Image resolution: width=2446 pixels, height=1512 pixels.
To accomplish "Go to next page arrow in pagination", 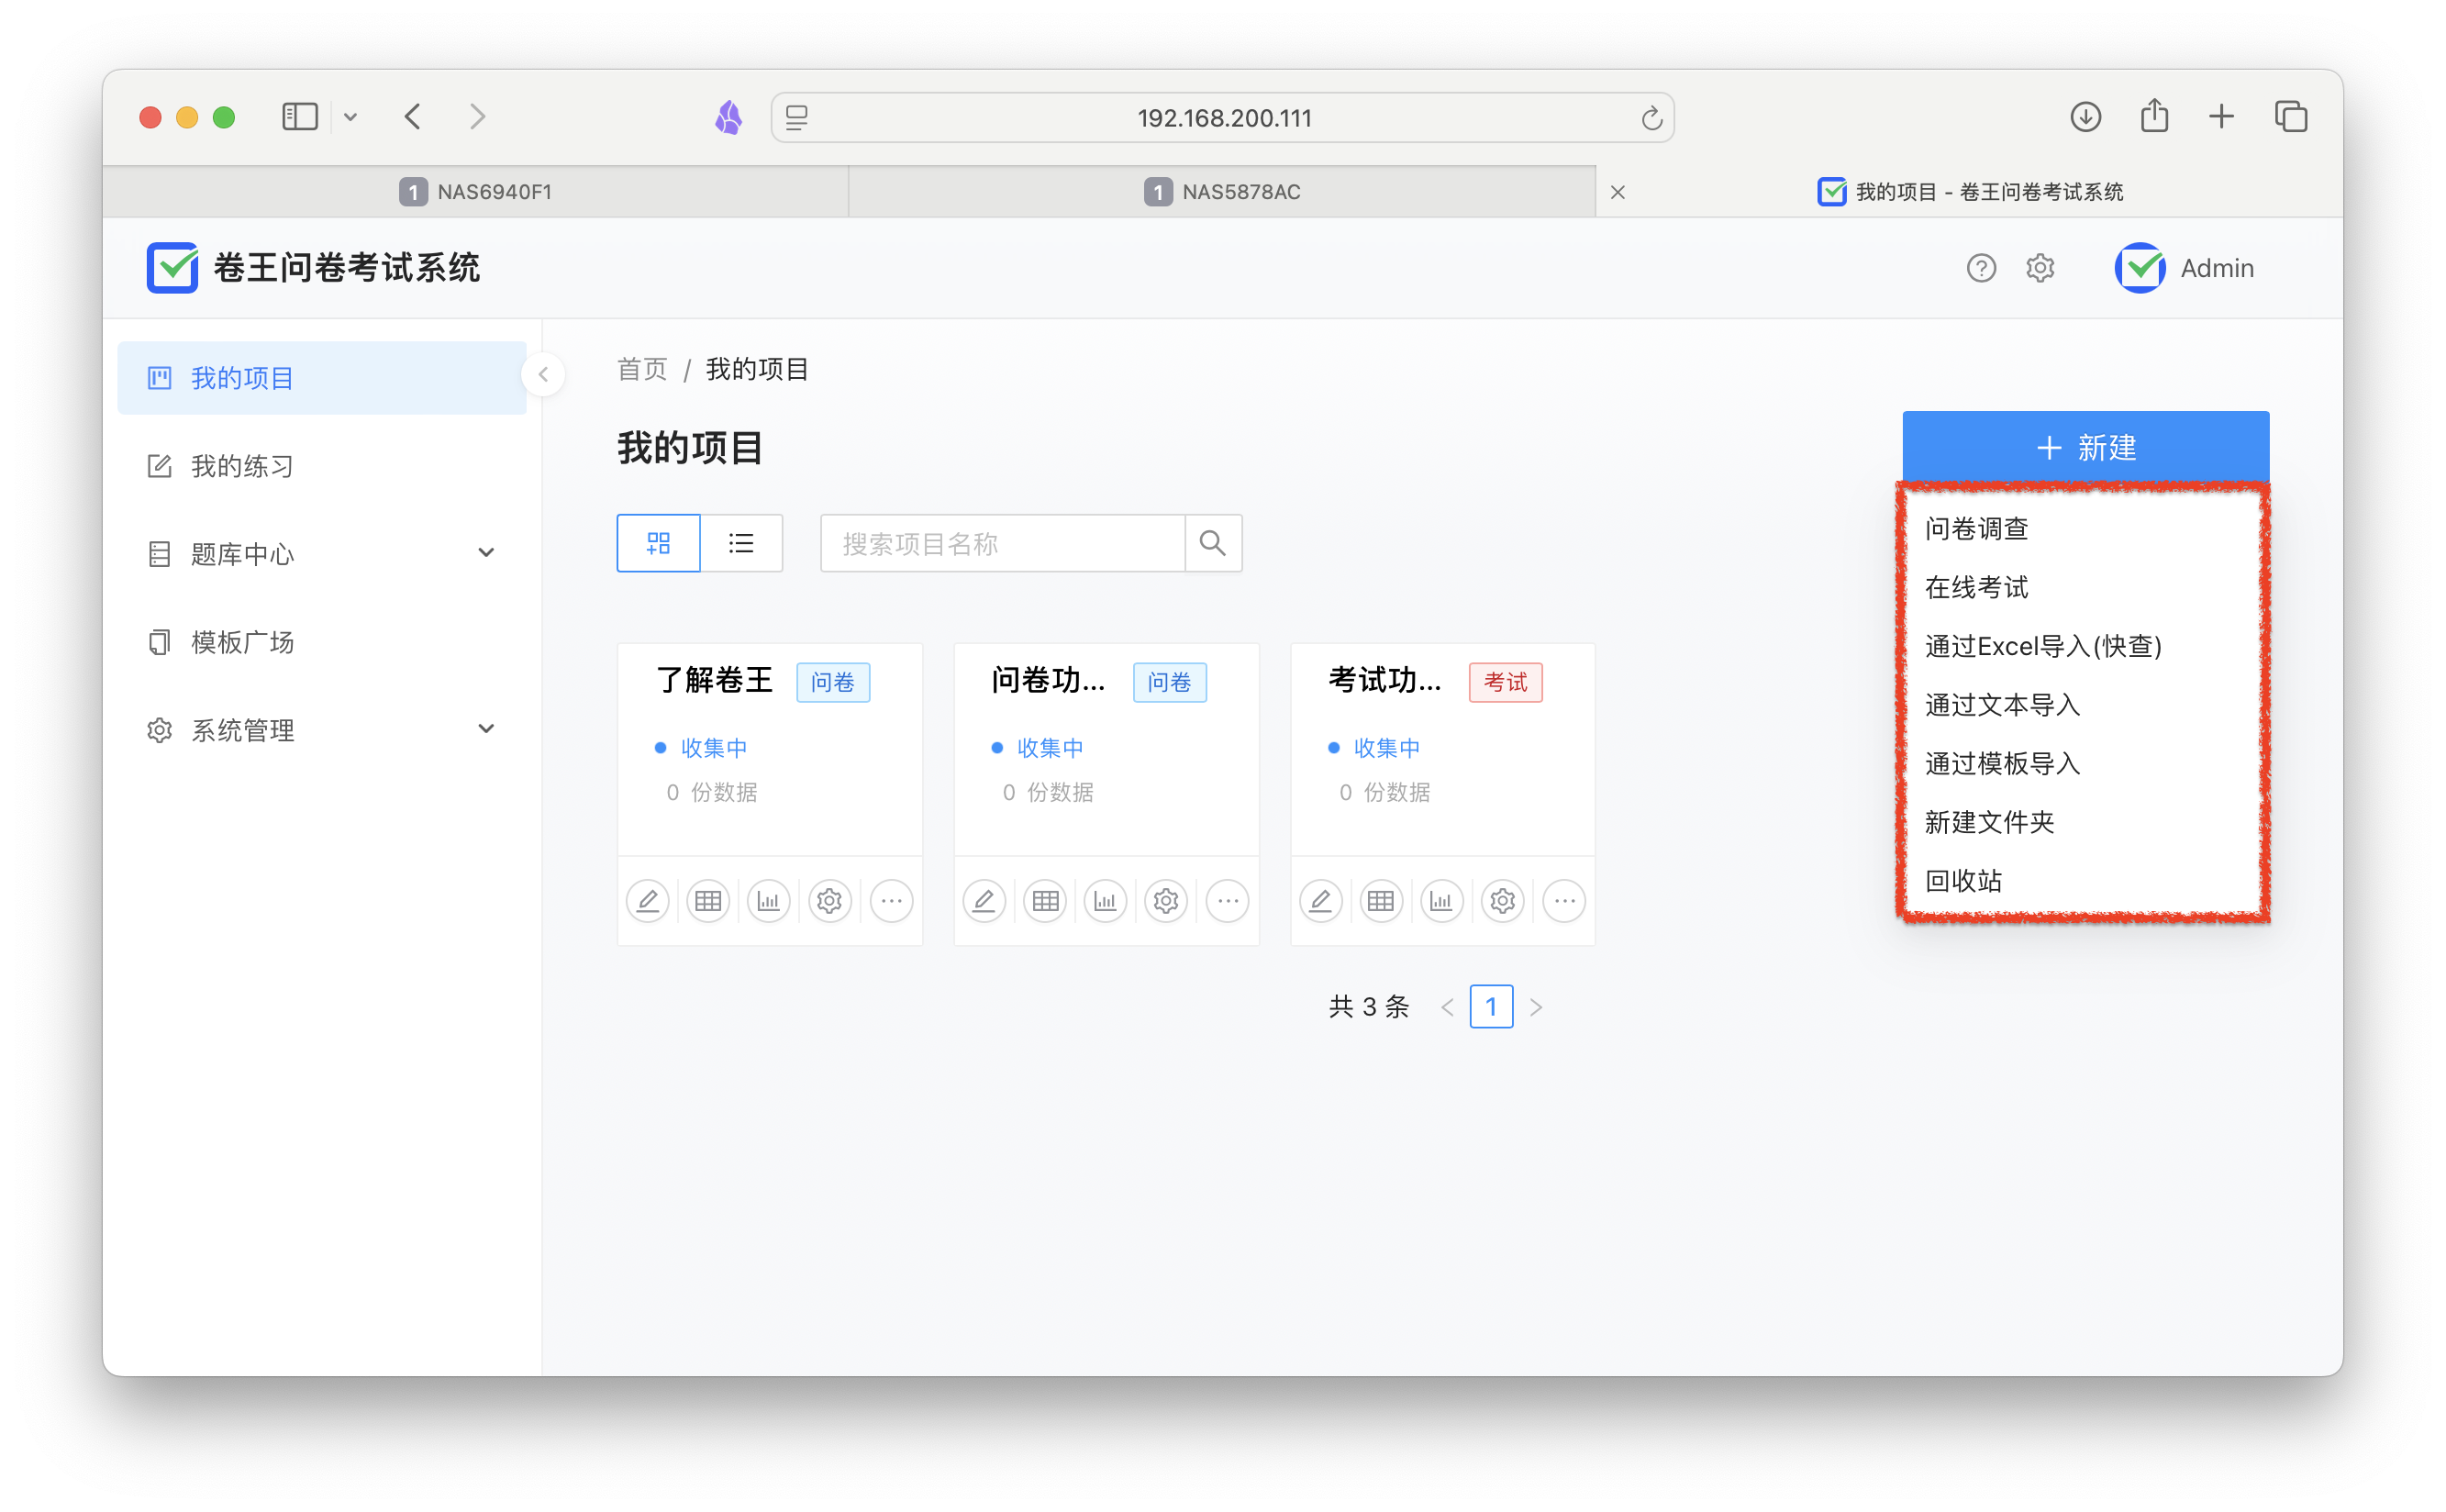I will (1536, 1007).
